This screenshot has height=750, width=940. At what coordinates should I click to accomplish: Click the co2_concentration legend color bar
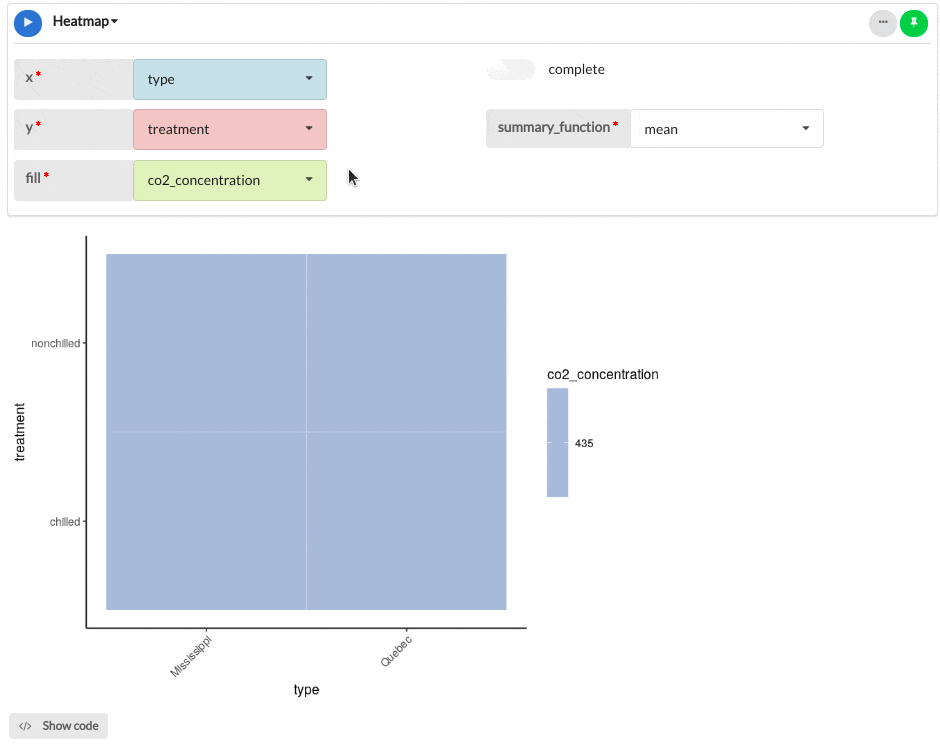pyautogui.click(x=557, y=443)
